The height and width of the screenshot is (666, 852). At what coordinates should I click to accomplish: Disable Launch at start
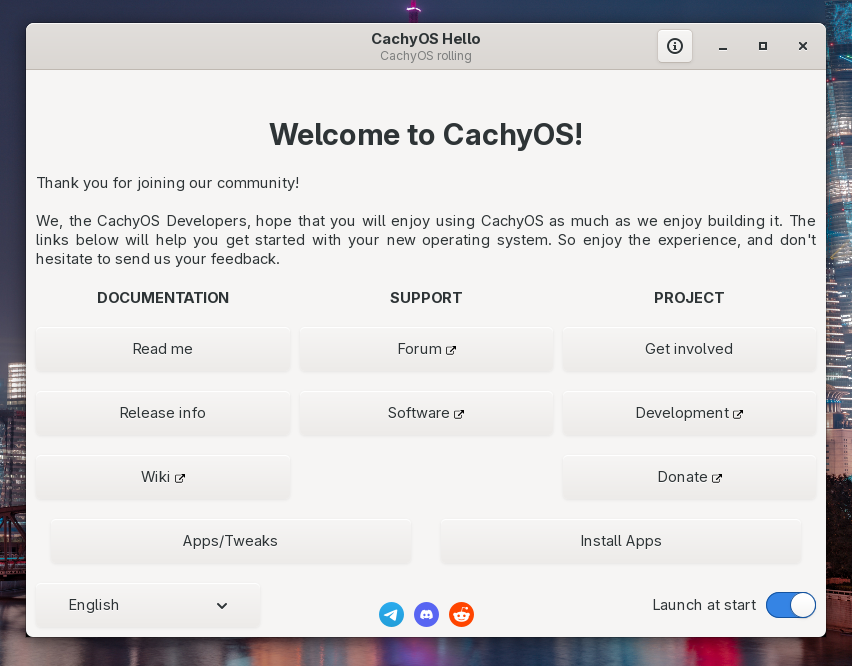790,605
